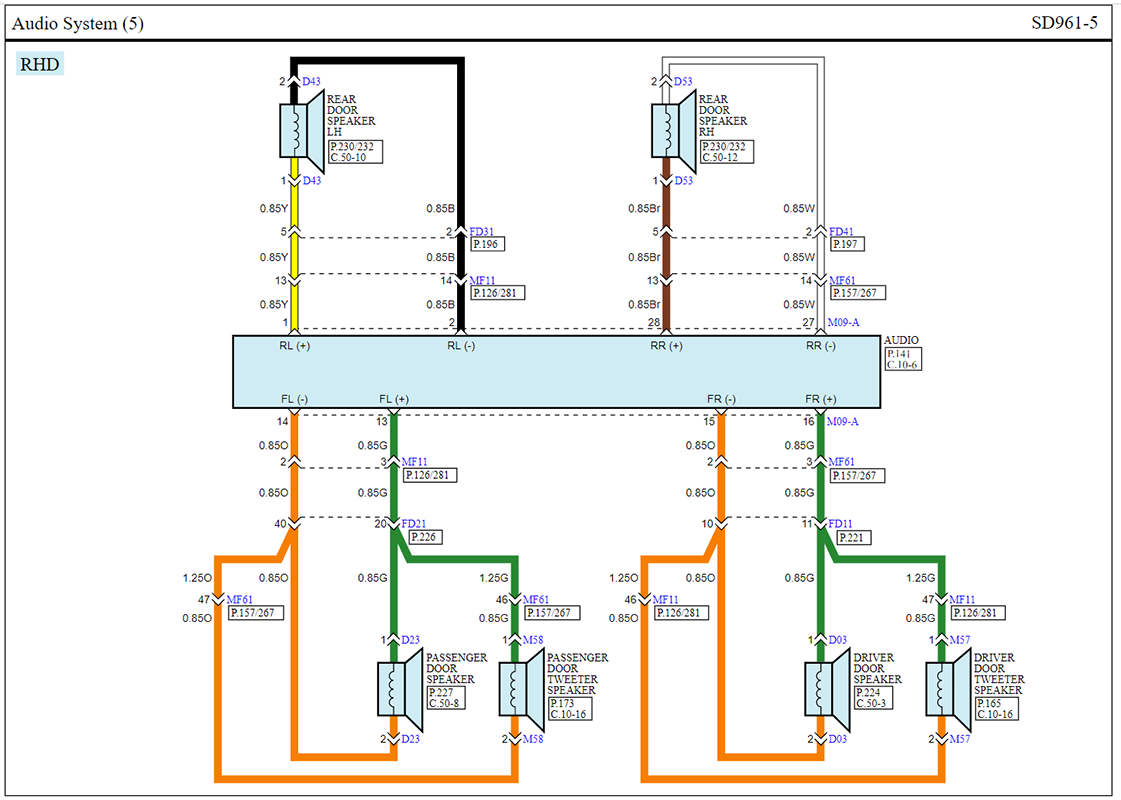Open MF11 link at pin 47 on green wire
Image resolution: width=1121 pixels, height=800 pixels.
(962, 600)
